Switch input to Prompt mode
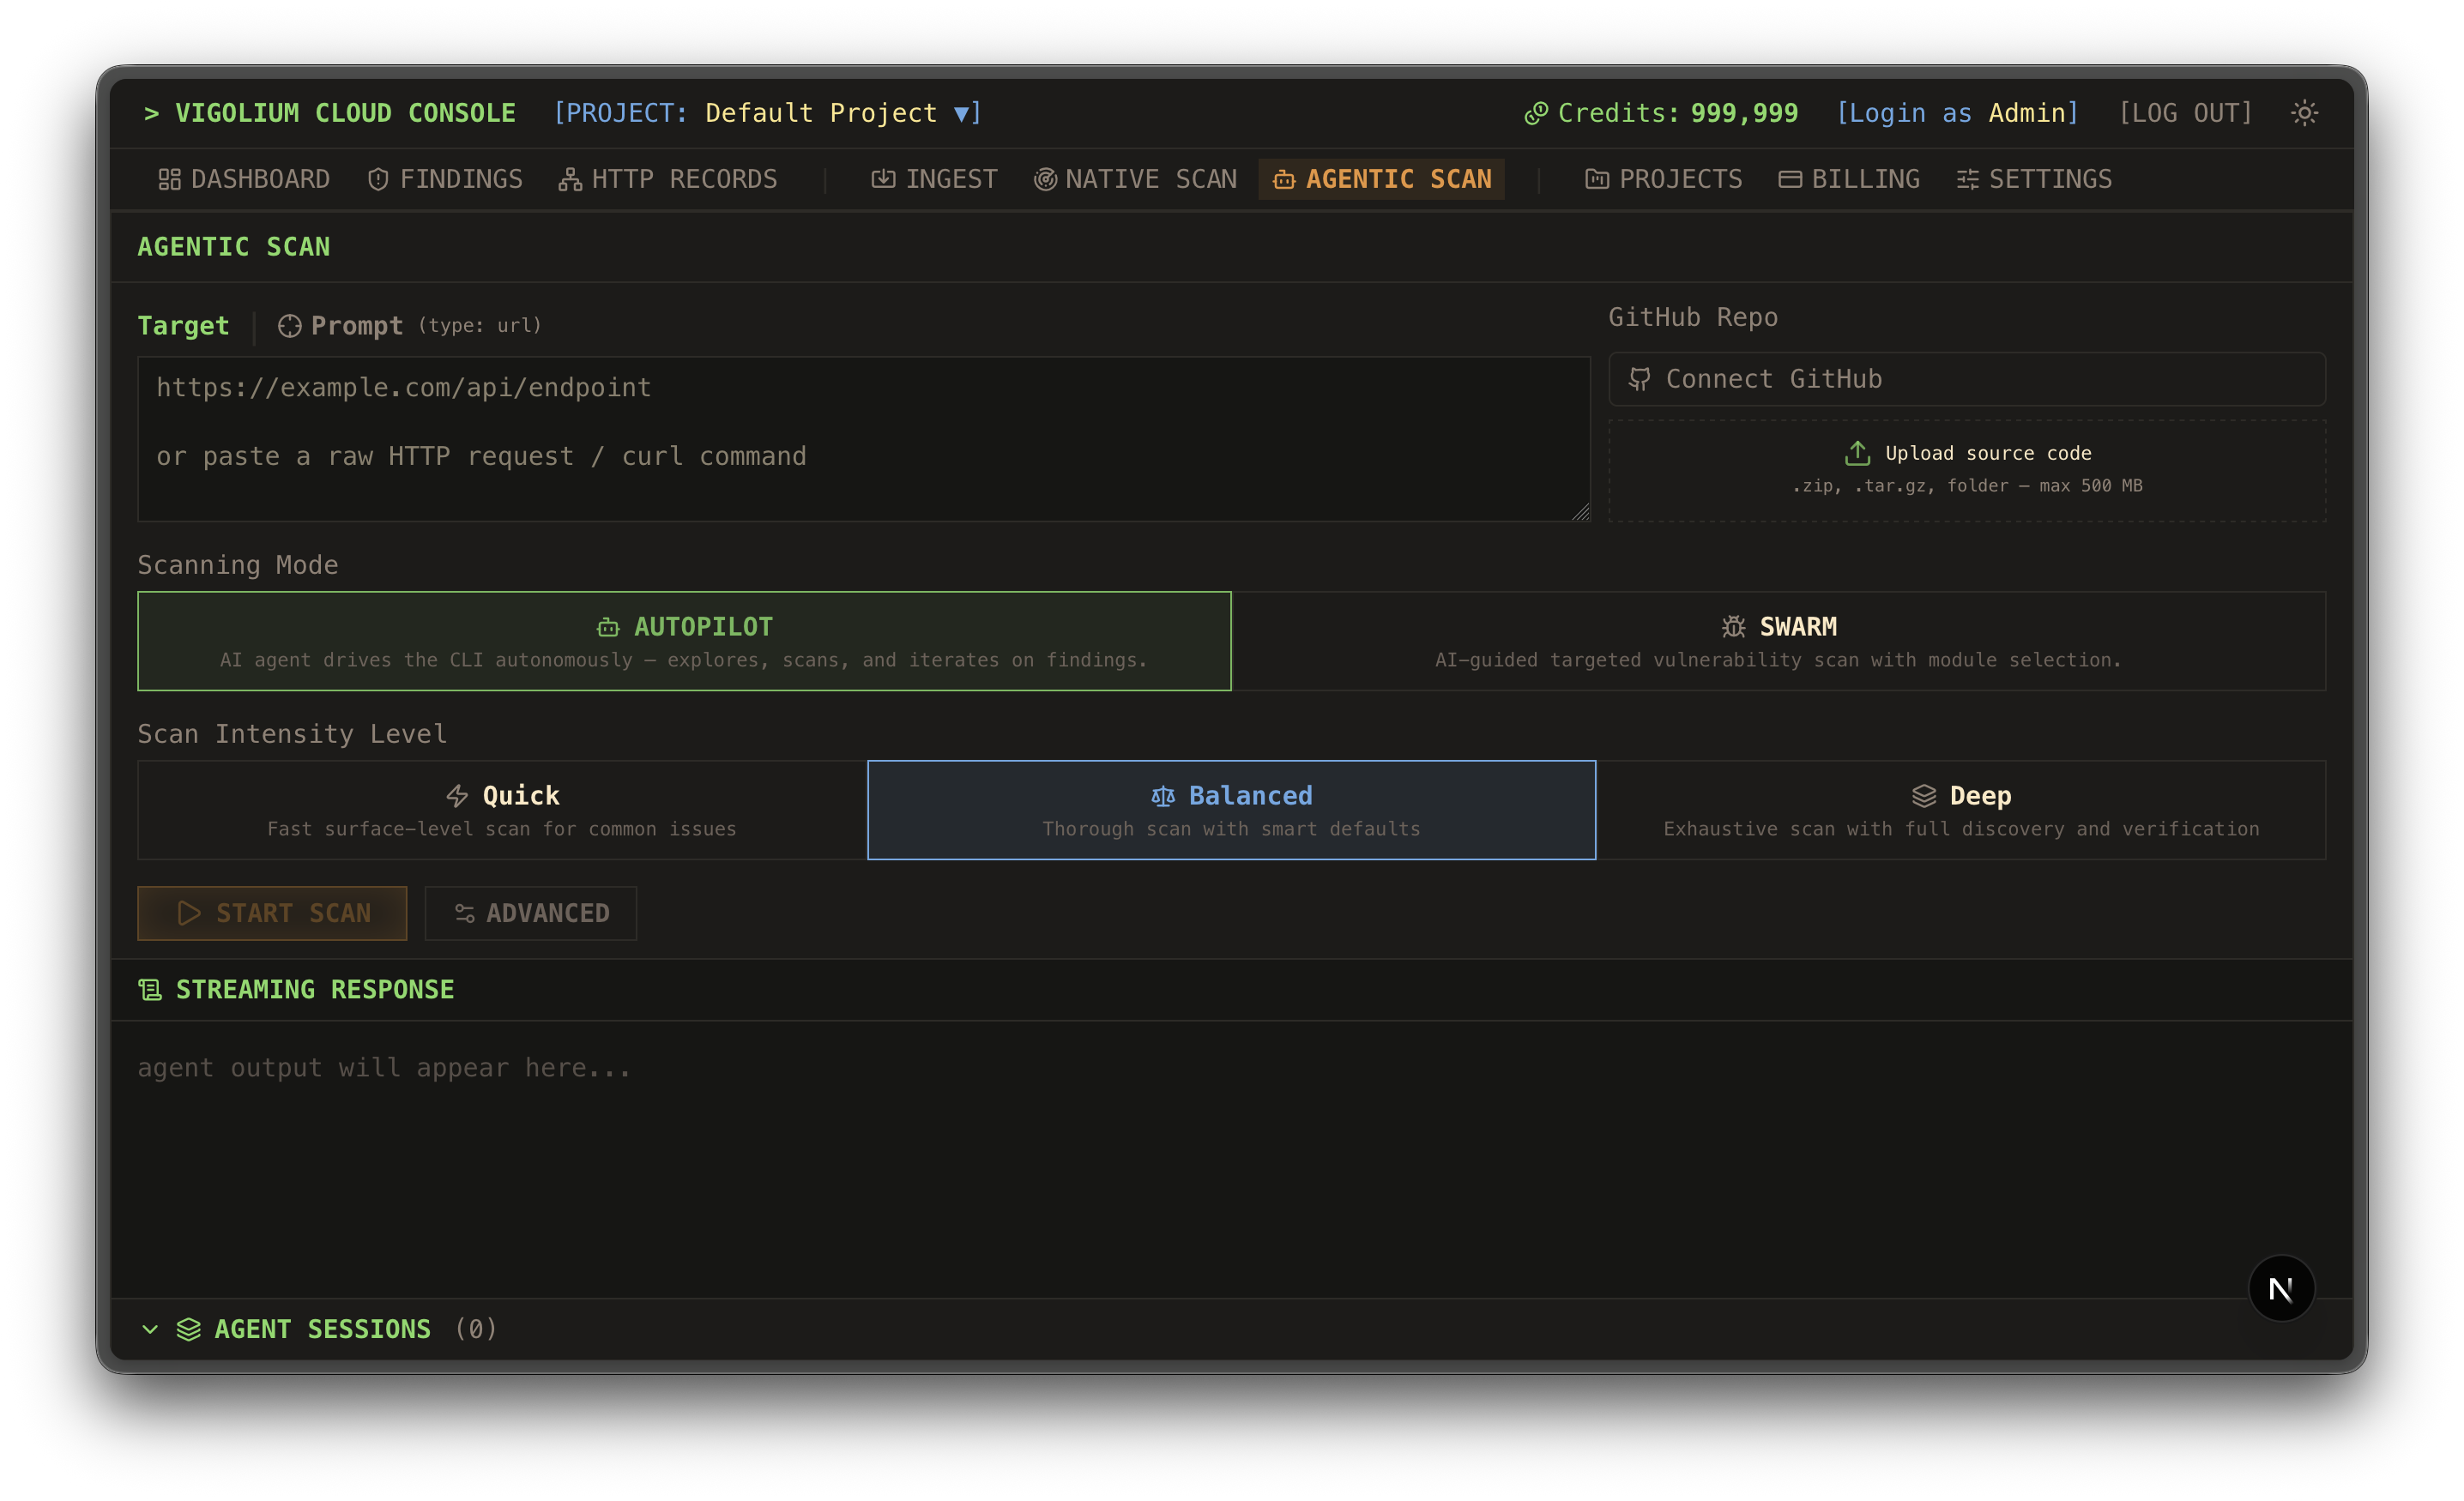The height and width of the screenshot is (1501, 2464). pos(341,326)
